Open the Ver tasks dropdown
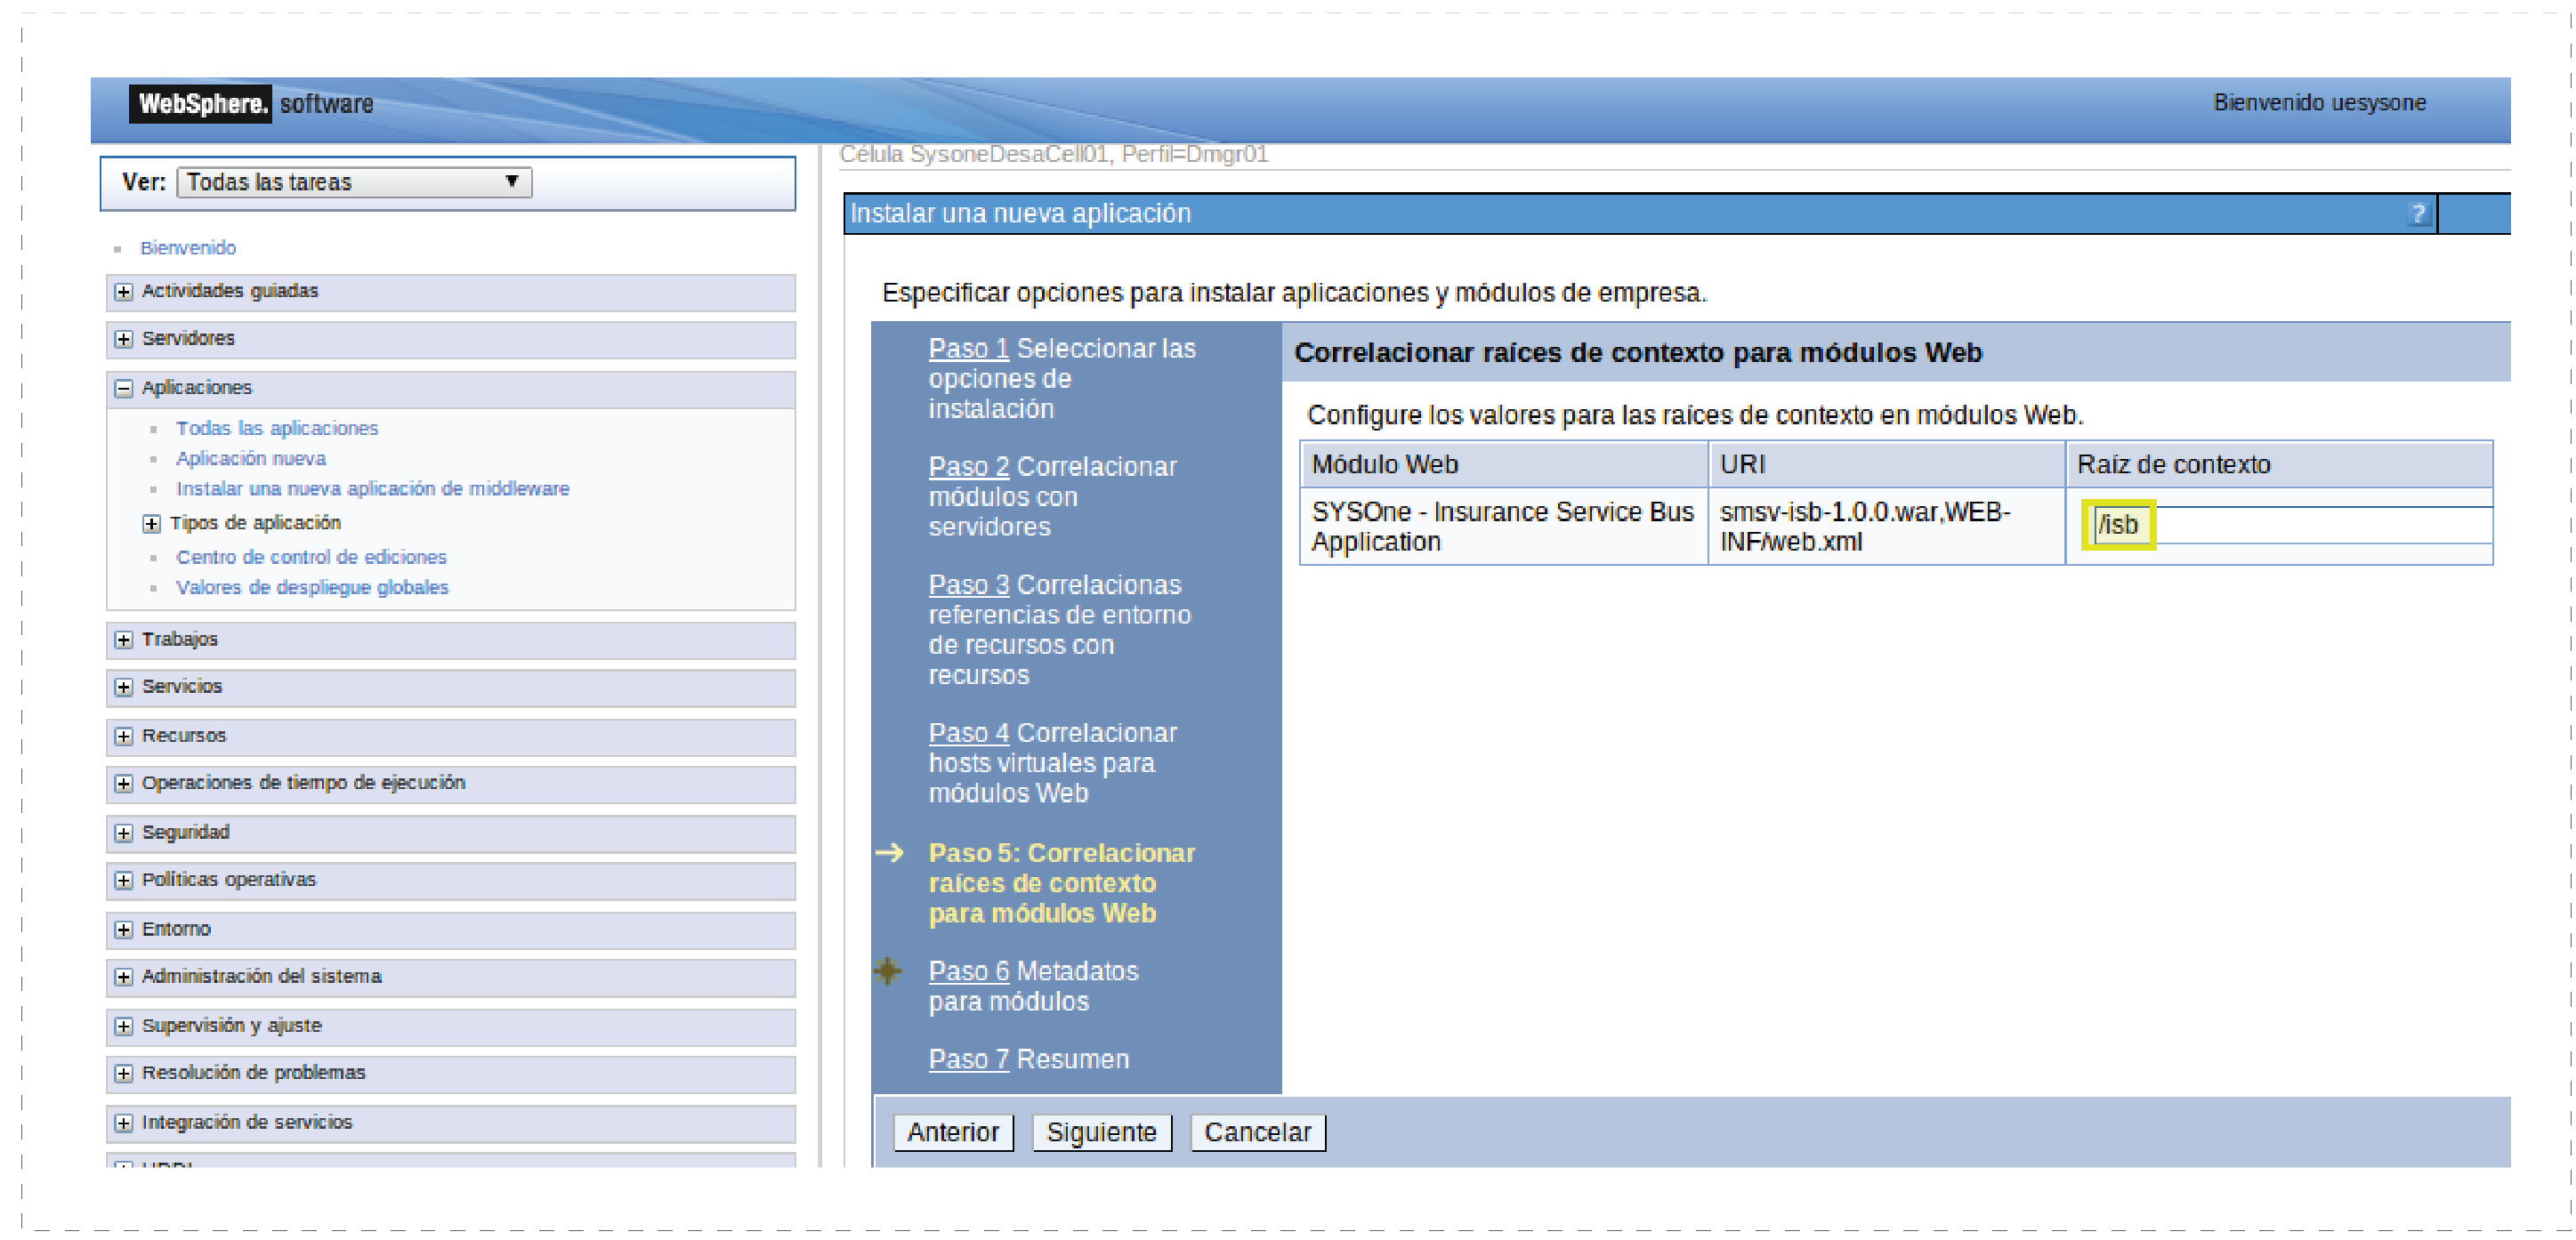 354,182
